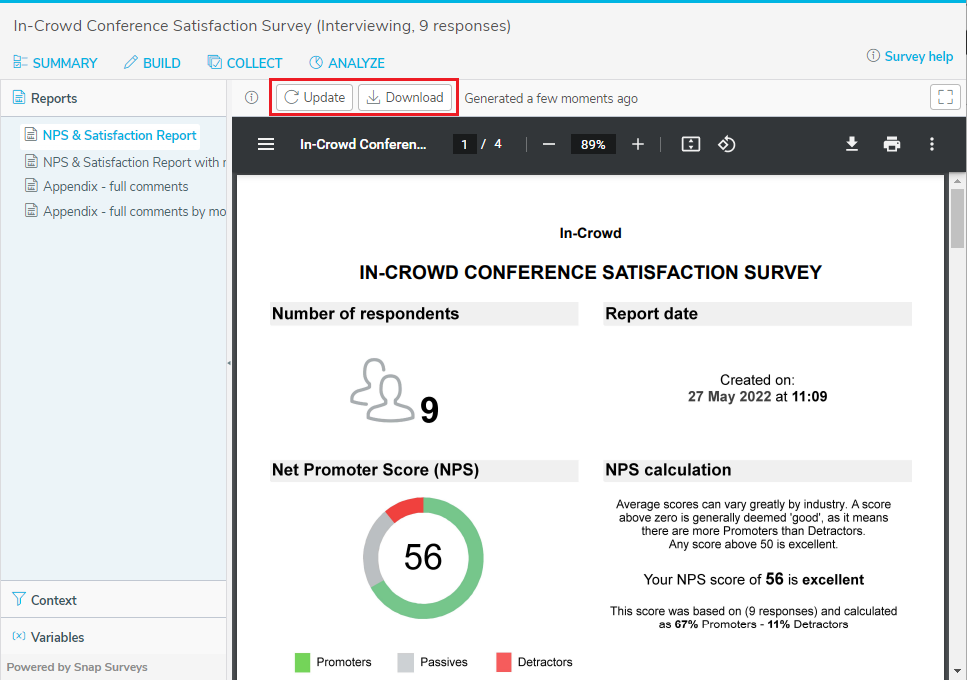Click the PDF title 'In-Crowd Conferen...'
The width and height of the screenshot is (967, 680).
click(363, 144)
